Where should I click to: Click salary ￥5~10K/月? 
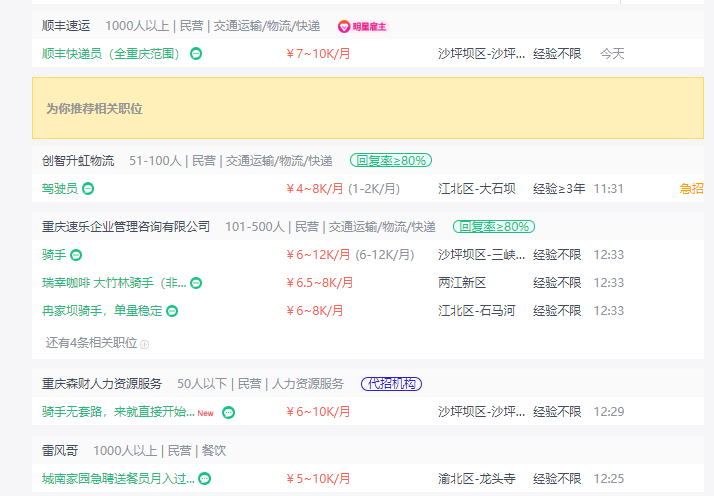point(318,479)
